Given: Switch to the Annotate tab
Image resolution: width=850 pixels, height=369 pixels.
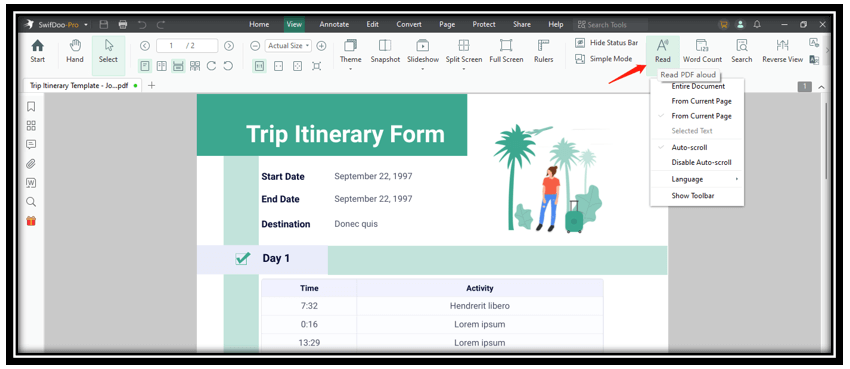Looking at the screenshot, I should tap(334, 24).
